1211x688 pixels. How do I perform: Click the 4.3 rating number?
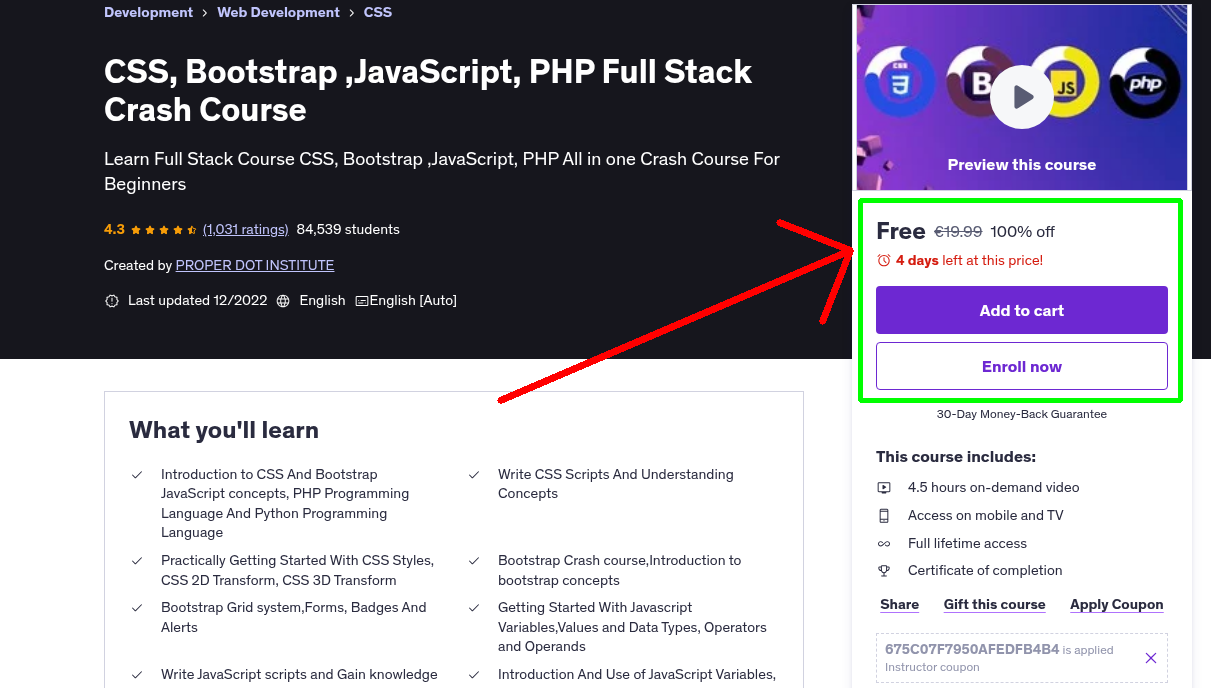click(x=114, y=230)
